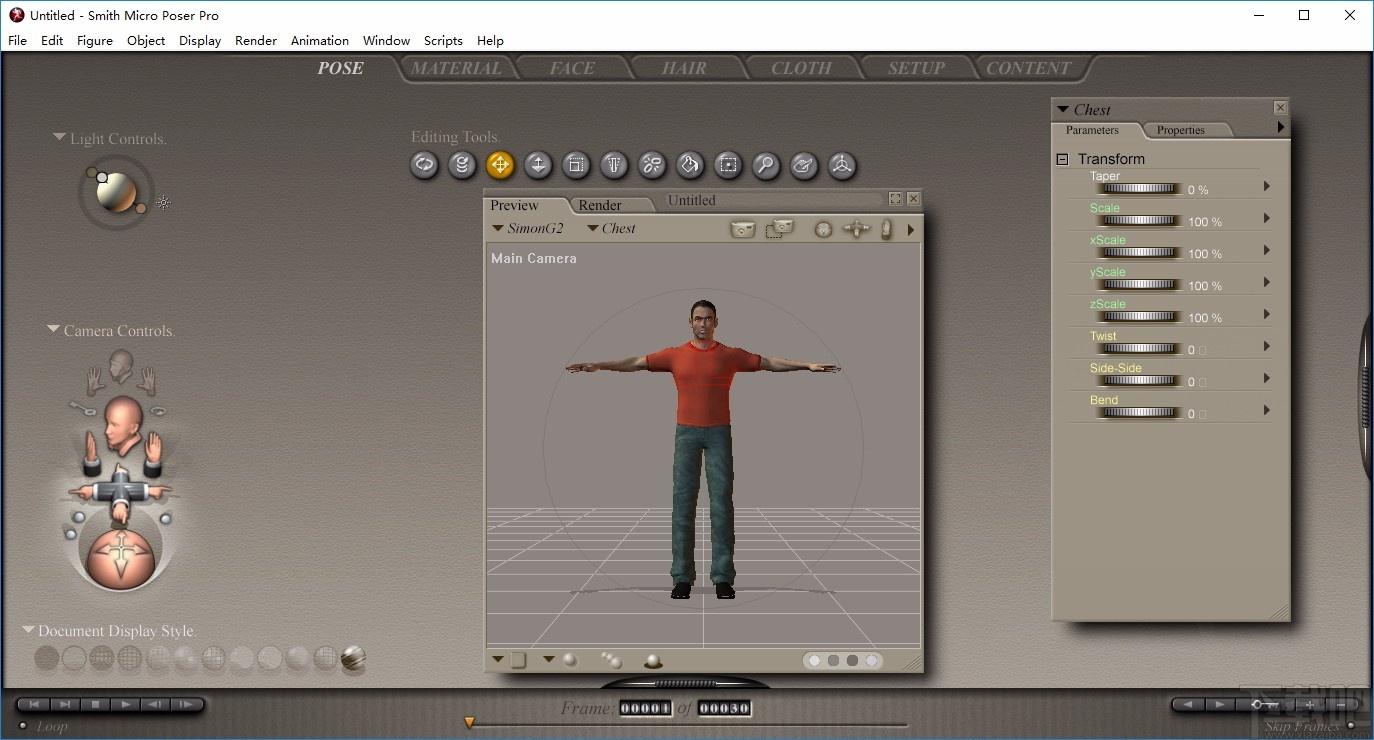Select the Taper editing tool

(x=614, y=165)
